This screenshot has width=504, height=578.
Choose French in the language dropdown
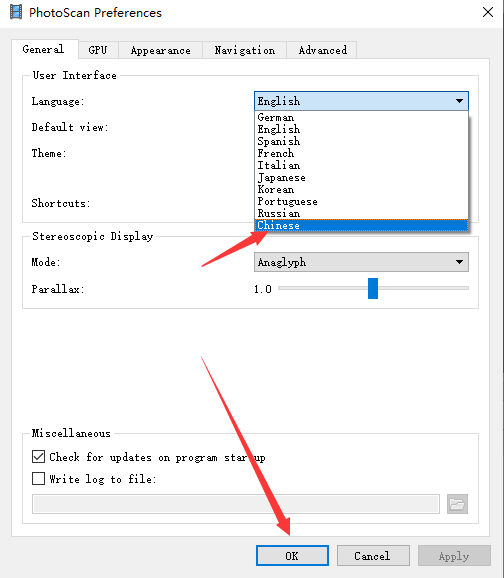[361, 153]
